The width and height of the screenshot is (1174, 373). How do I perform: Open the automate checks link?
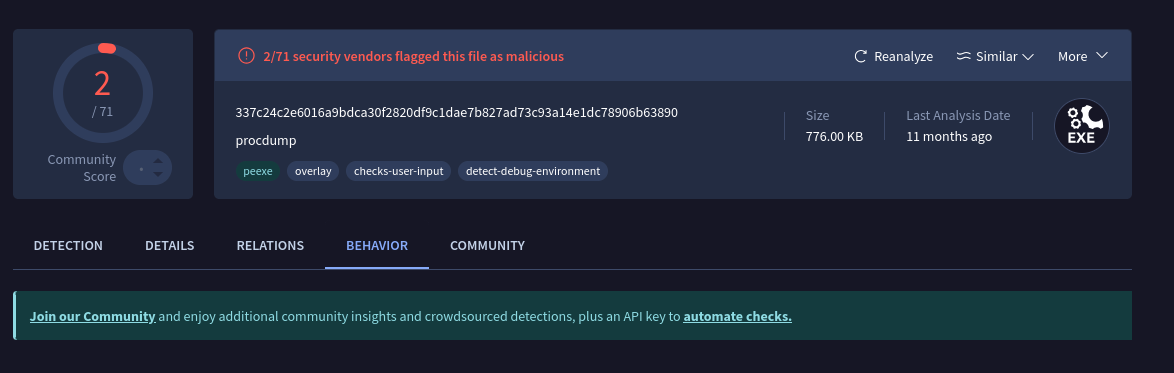[x=737, y=316]
